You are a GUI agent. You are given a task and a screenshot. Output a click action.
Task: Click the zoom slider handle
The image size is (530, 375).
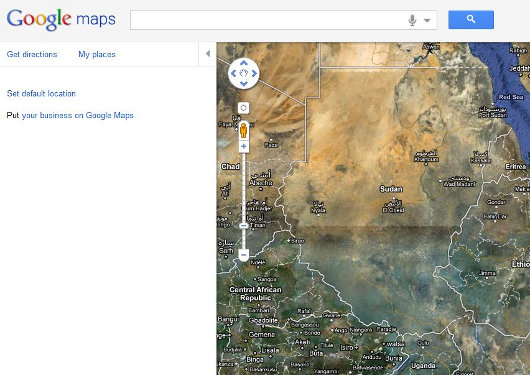click(x=244, y=226)
